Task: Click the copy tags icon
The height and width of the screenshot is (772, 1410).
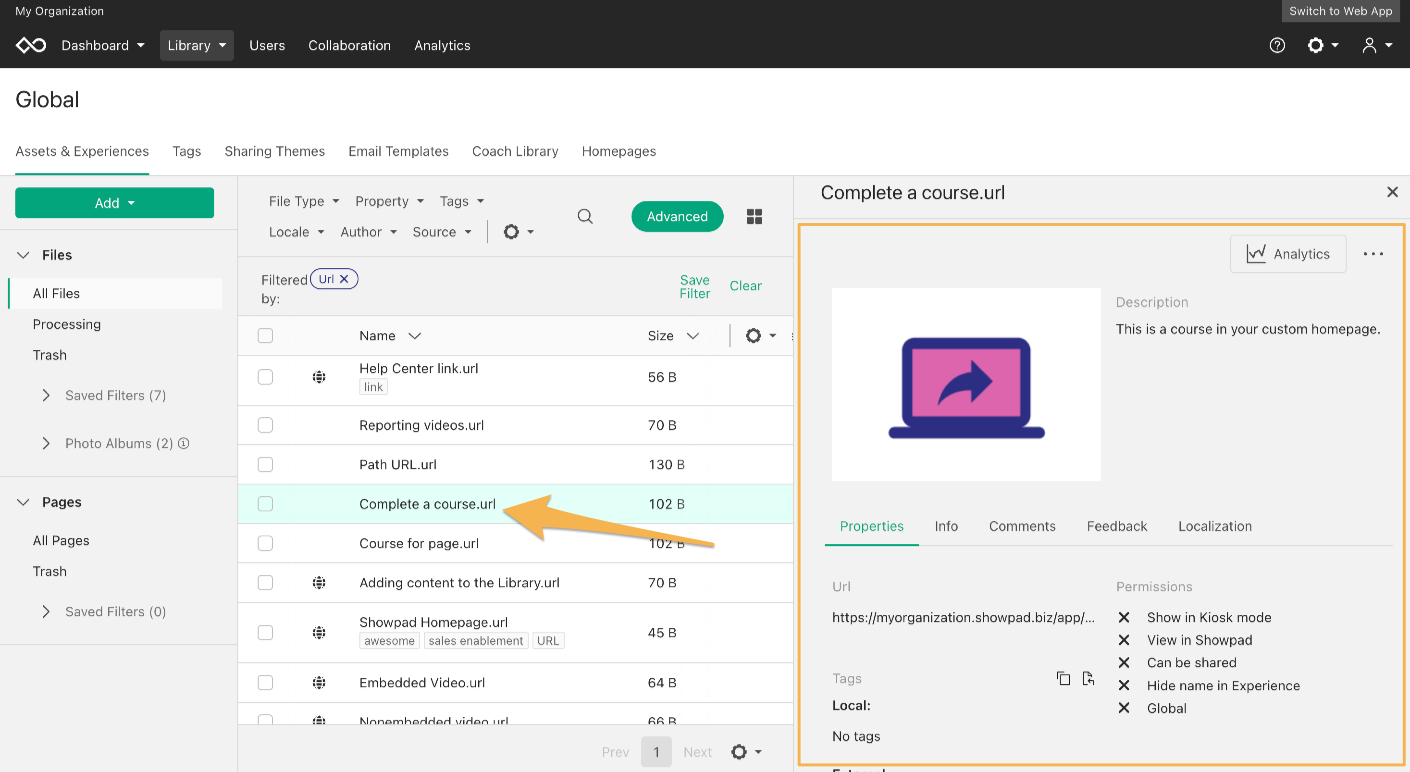Action: pos(1063,679)
